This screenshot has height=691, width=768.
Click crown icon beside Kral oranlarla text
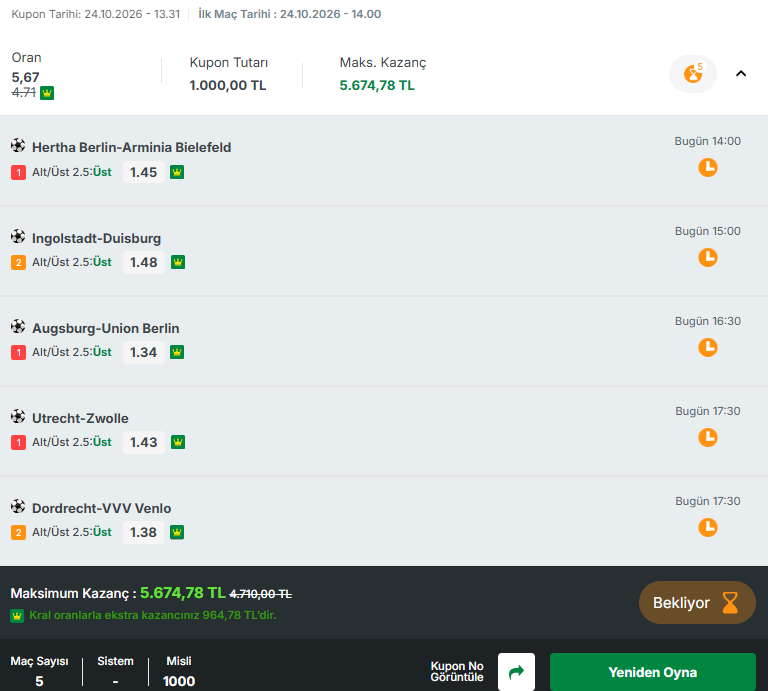pyautogui.click(x=17, y=616)
